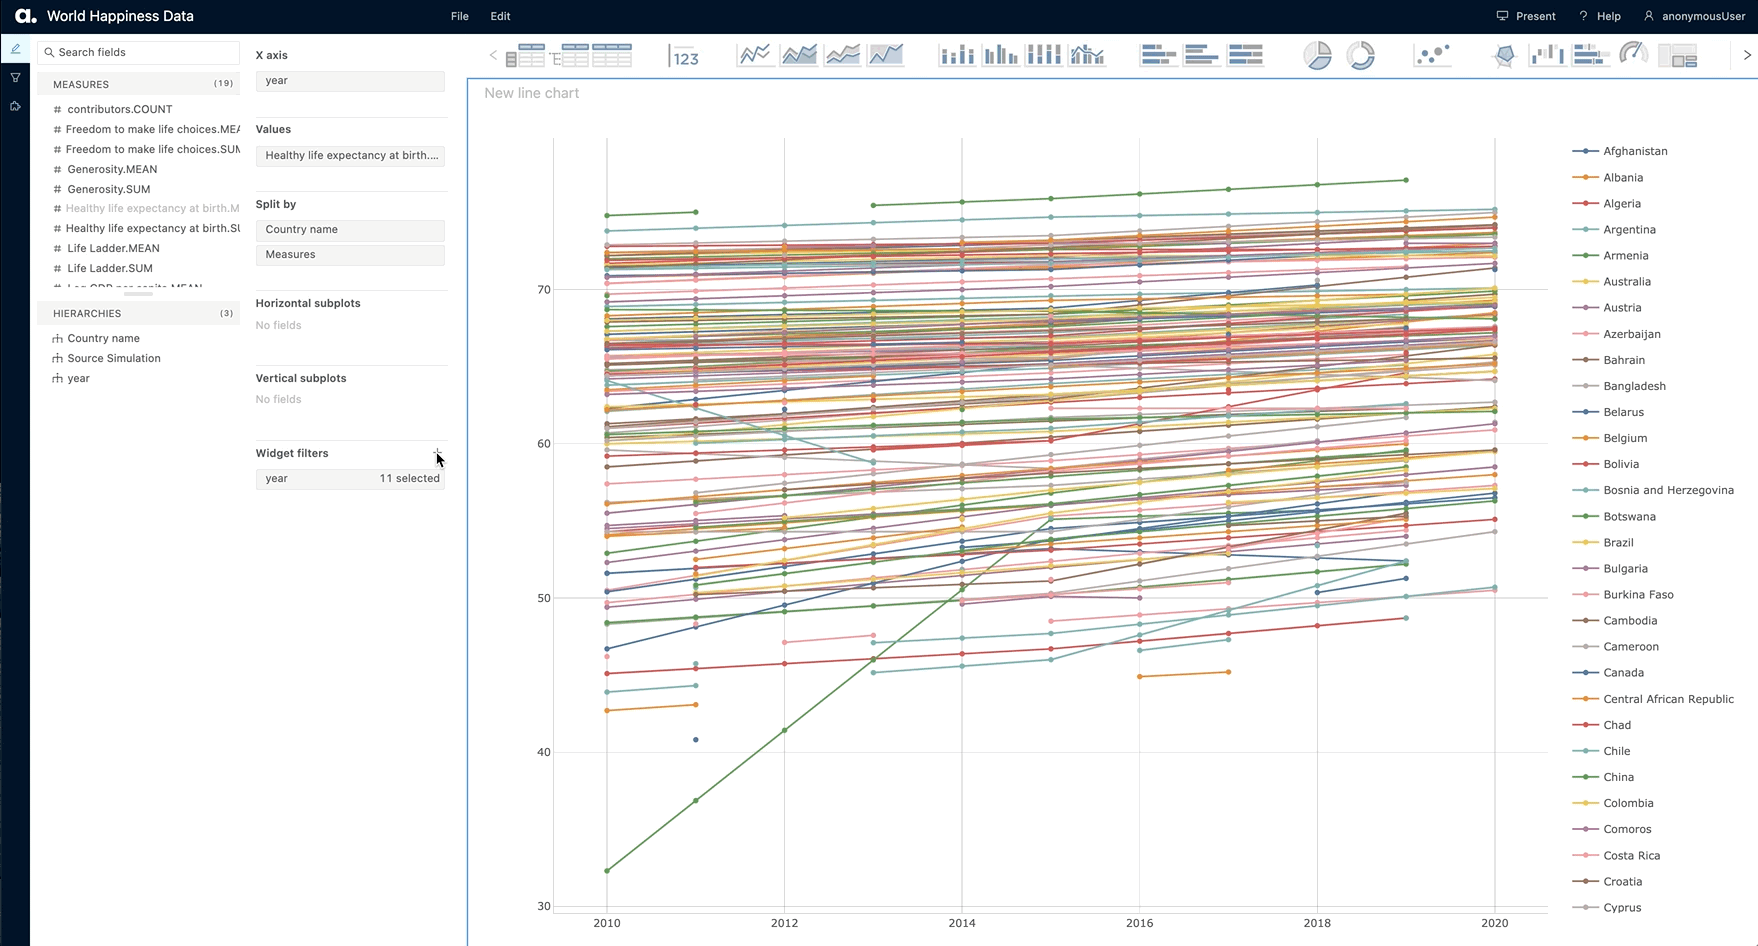
Task: Open the Edit menu
Action: point(501,16)
